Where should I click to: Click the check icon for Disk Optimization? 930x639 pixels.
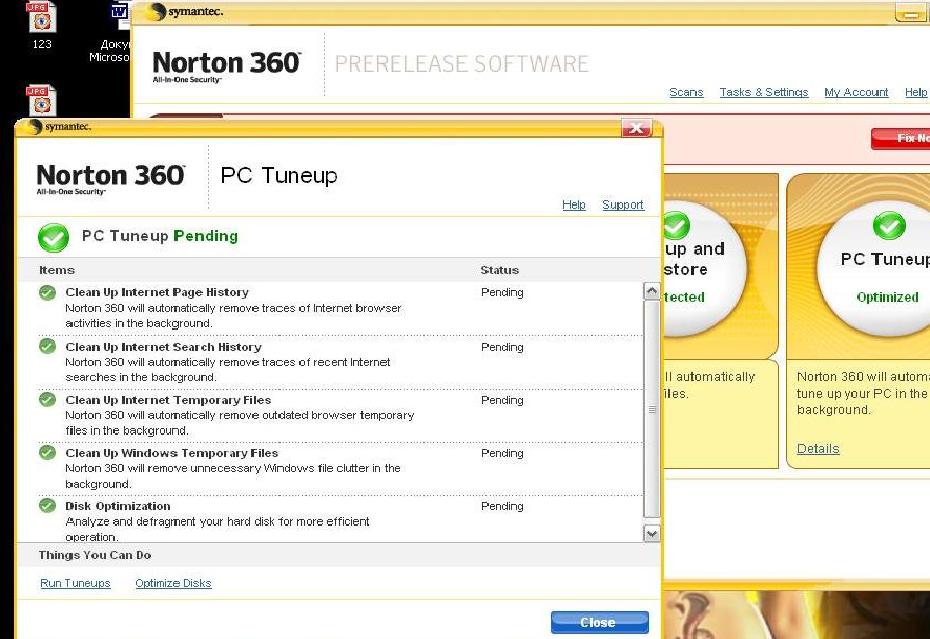click(47, 506)
